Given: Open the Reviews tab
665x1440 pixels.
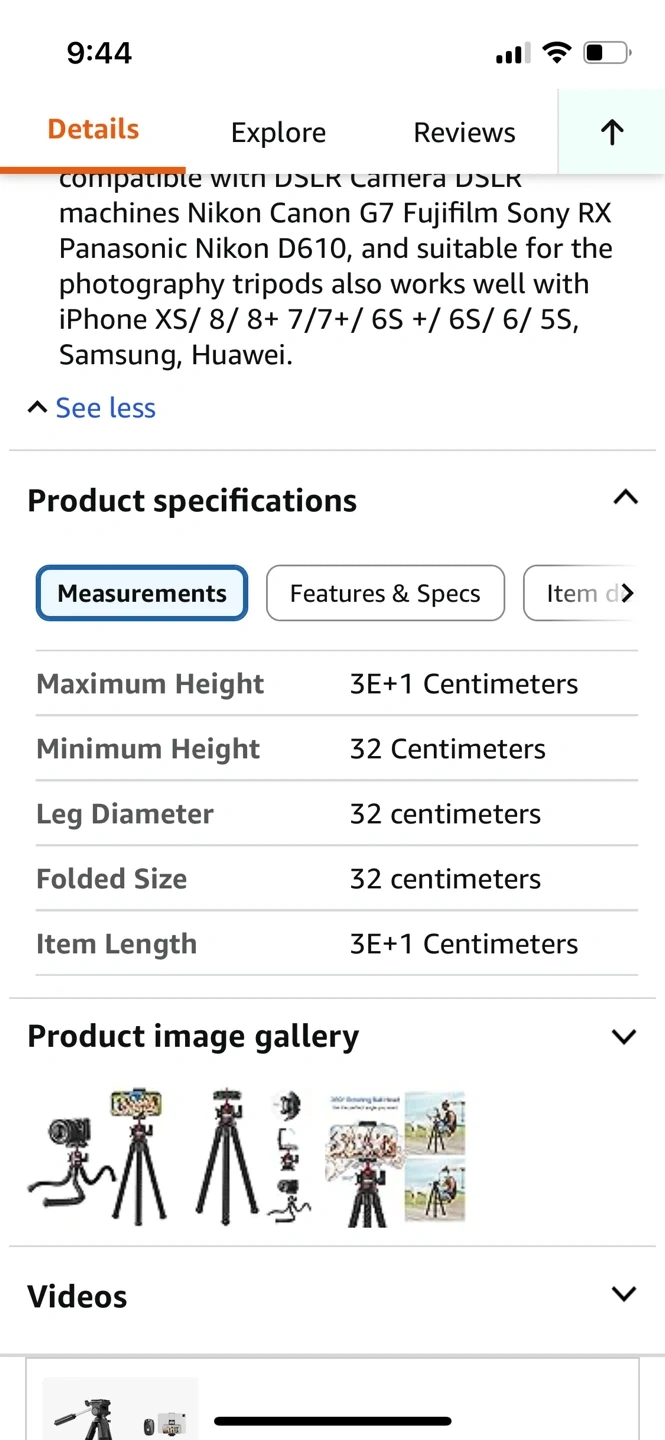Looking at the screenshot, I should click(464, 133).
